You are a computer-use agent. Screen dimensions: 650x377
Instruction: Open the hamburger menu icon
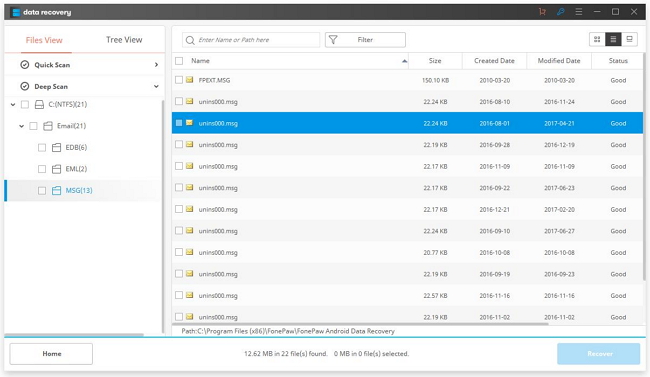[579, 12]
